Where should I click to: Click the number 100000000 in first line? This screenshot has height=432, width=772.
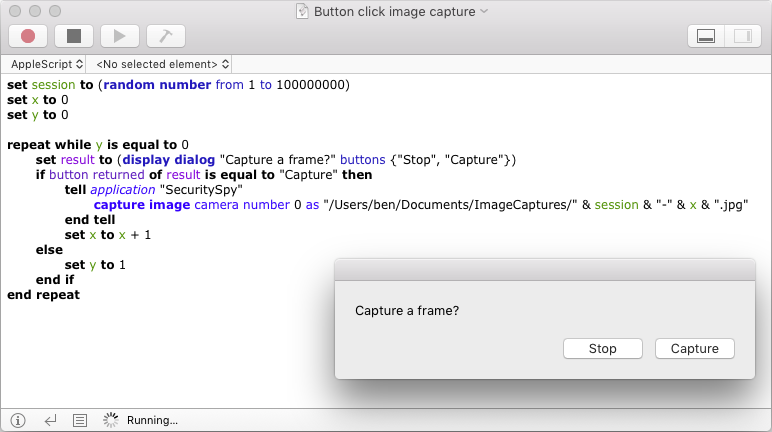(310, 85)
